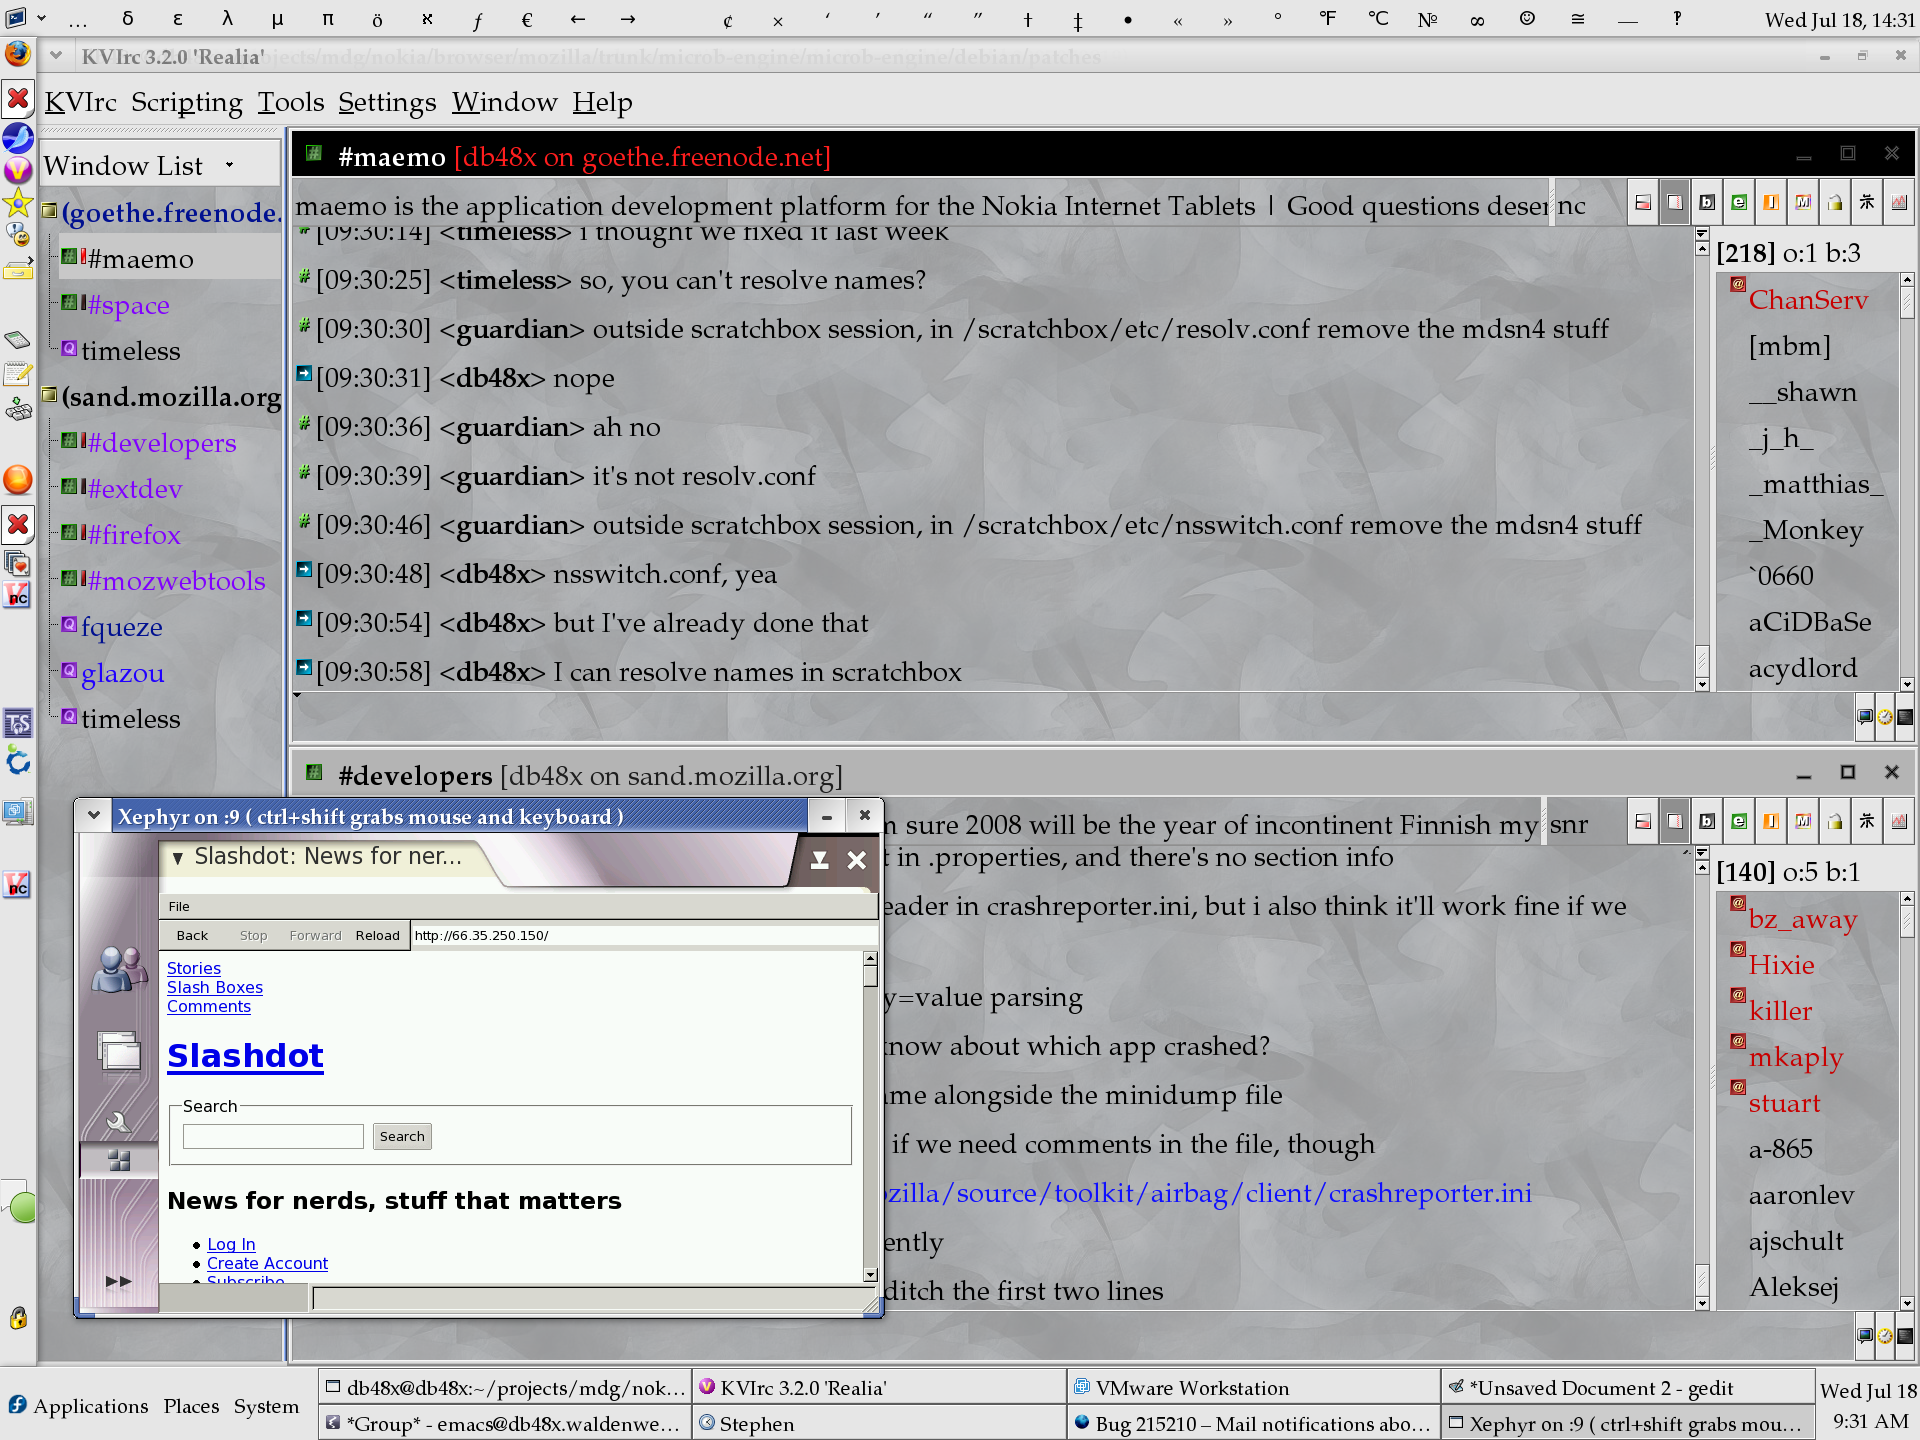Open the Window menu
Image resolution: width=1920 pixels, height=1440 pixels.
coord(505,102)
